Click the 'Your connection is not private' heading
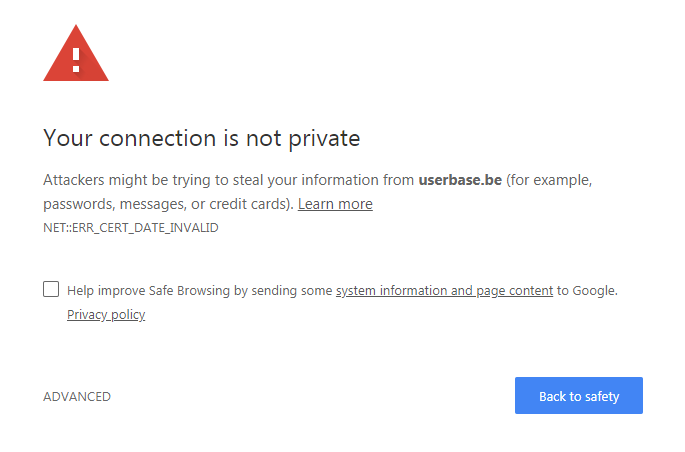 coord(201,137)
